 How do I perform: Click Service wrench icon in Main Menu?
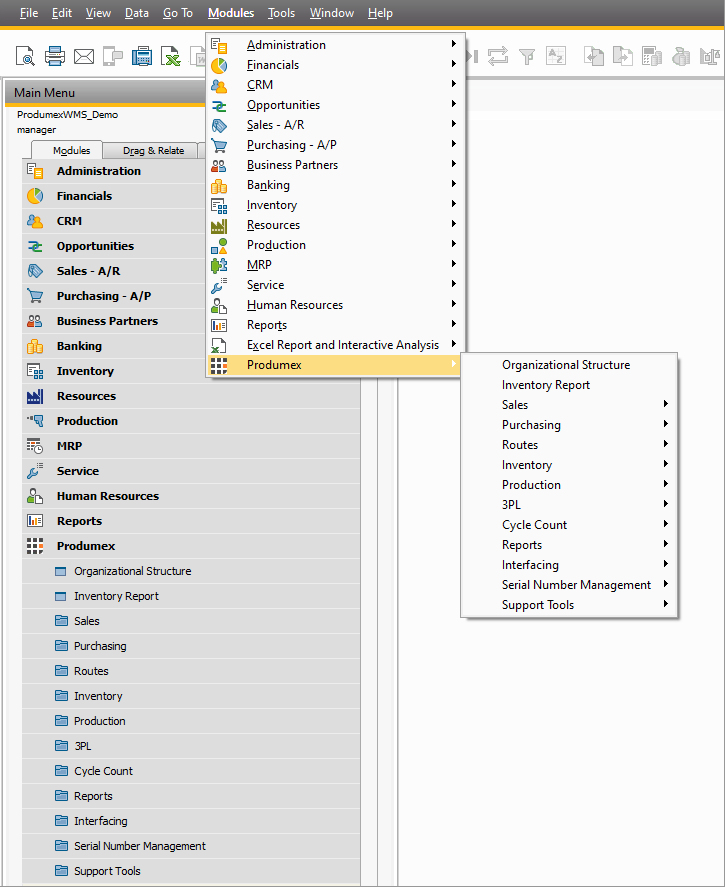pyautogui.click(x=35, y=471)
